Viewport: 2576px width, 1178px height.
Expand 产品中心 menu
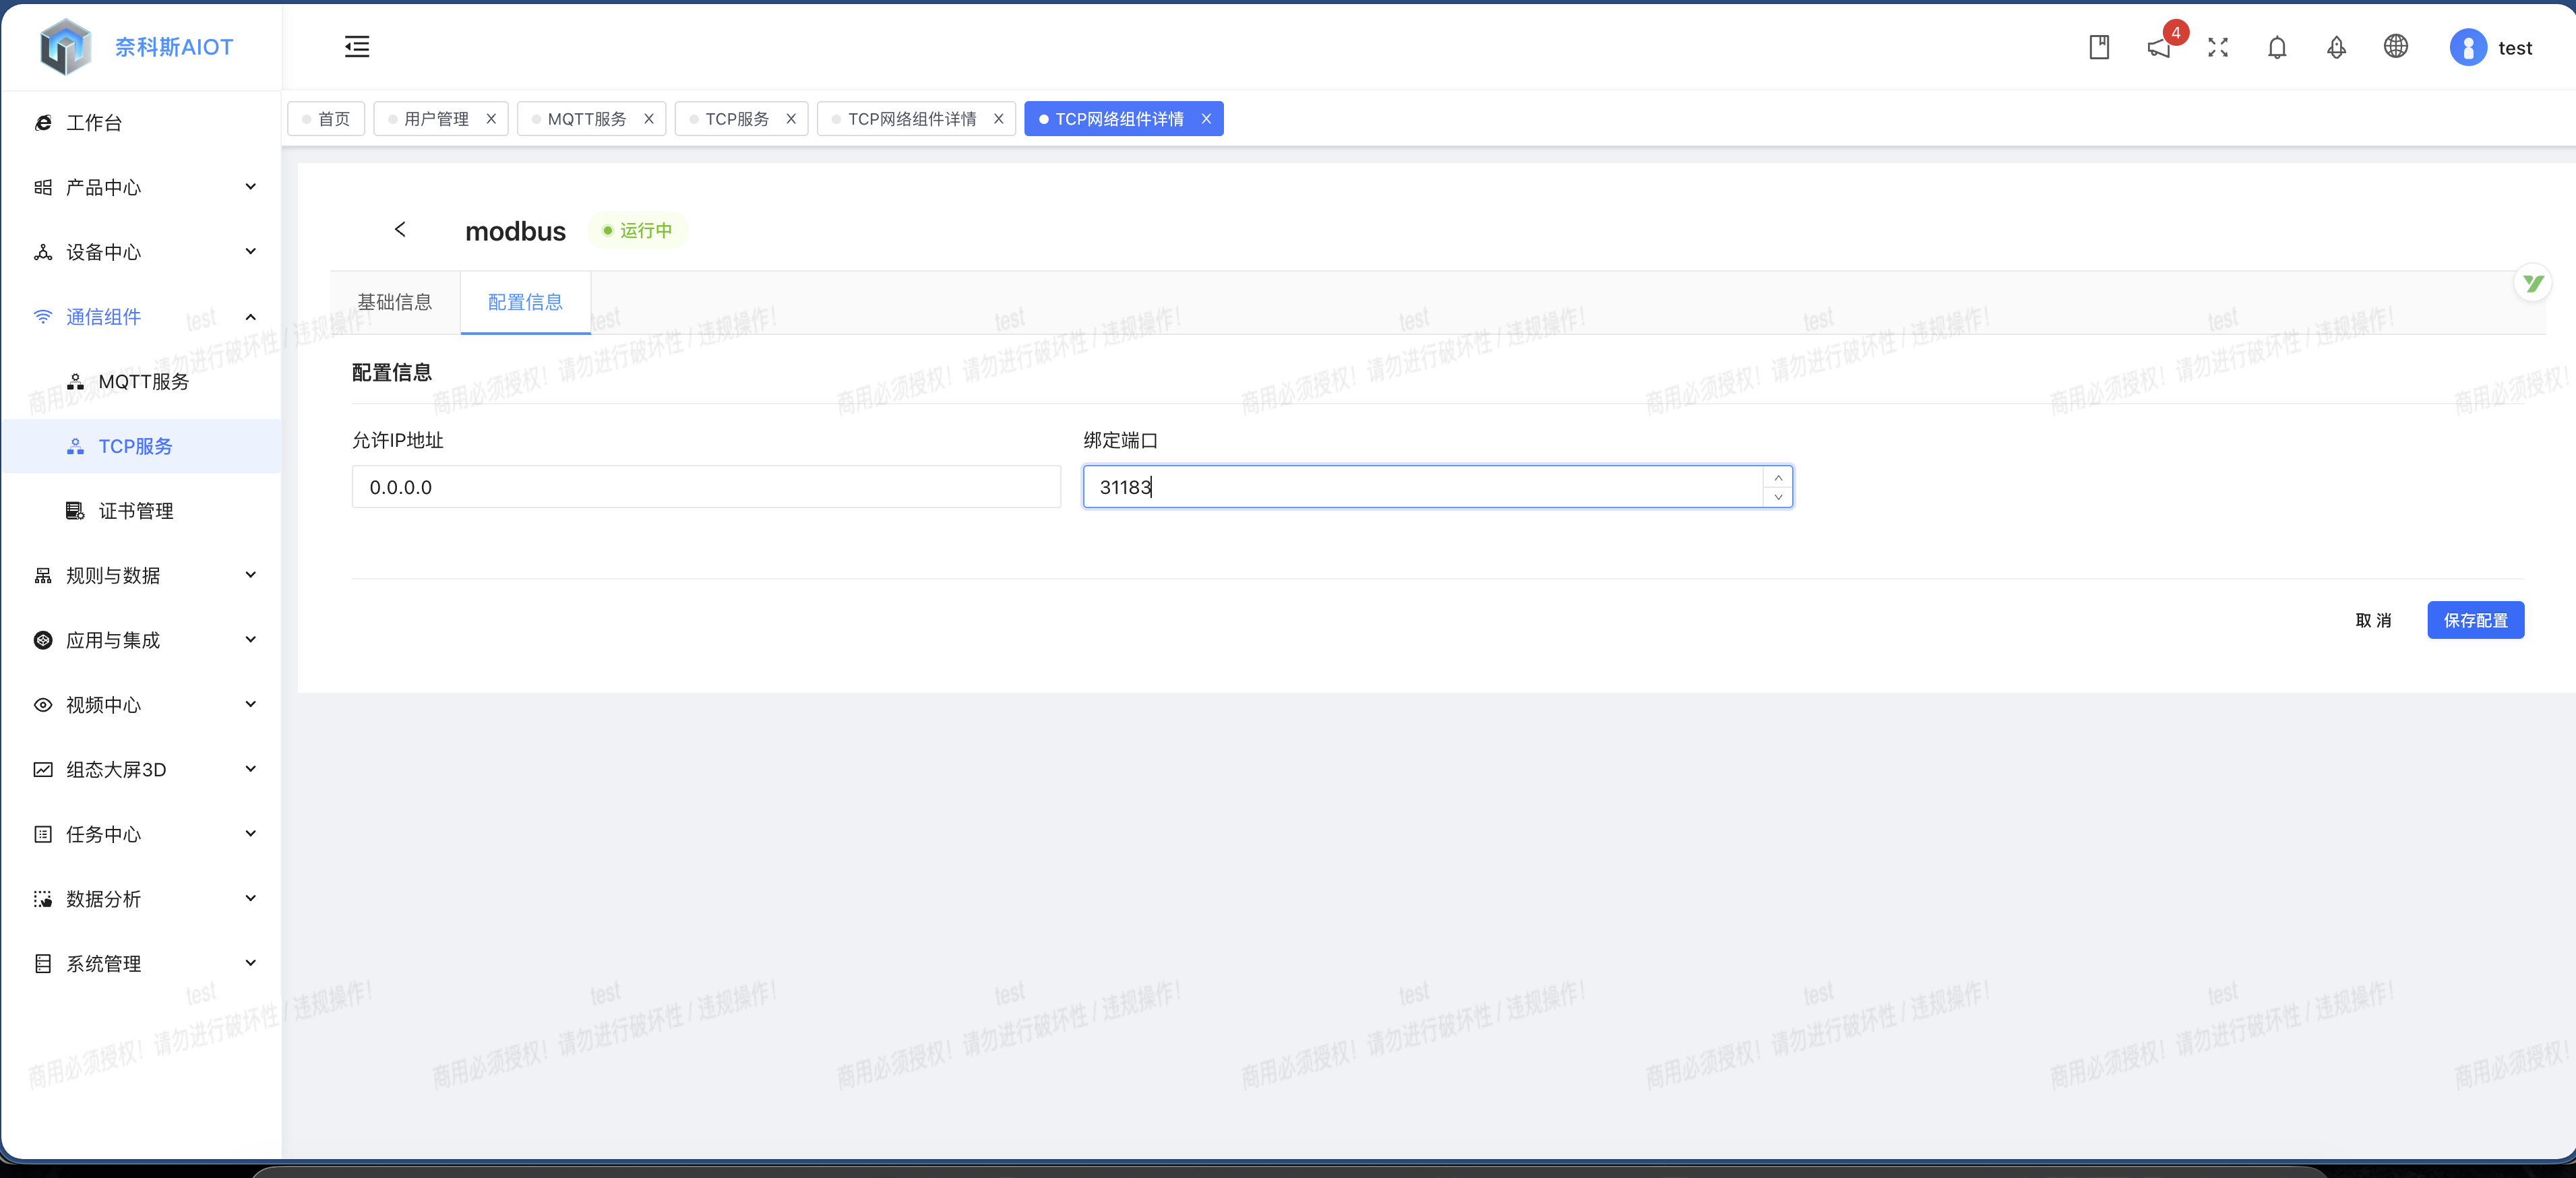141,187
